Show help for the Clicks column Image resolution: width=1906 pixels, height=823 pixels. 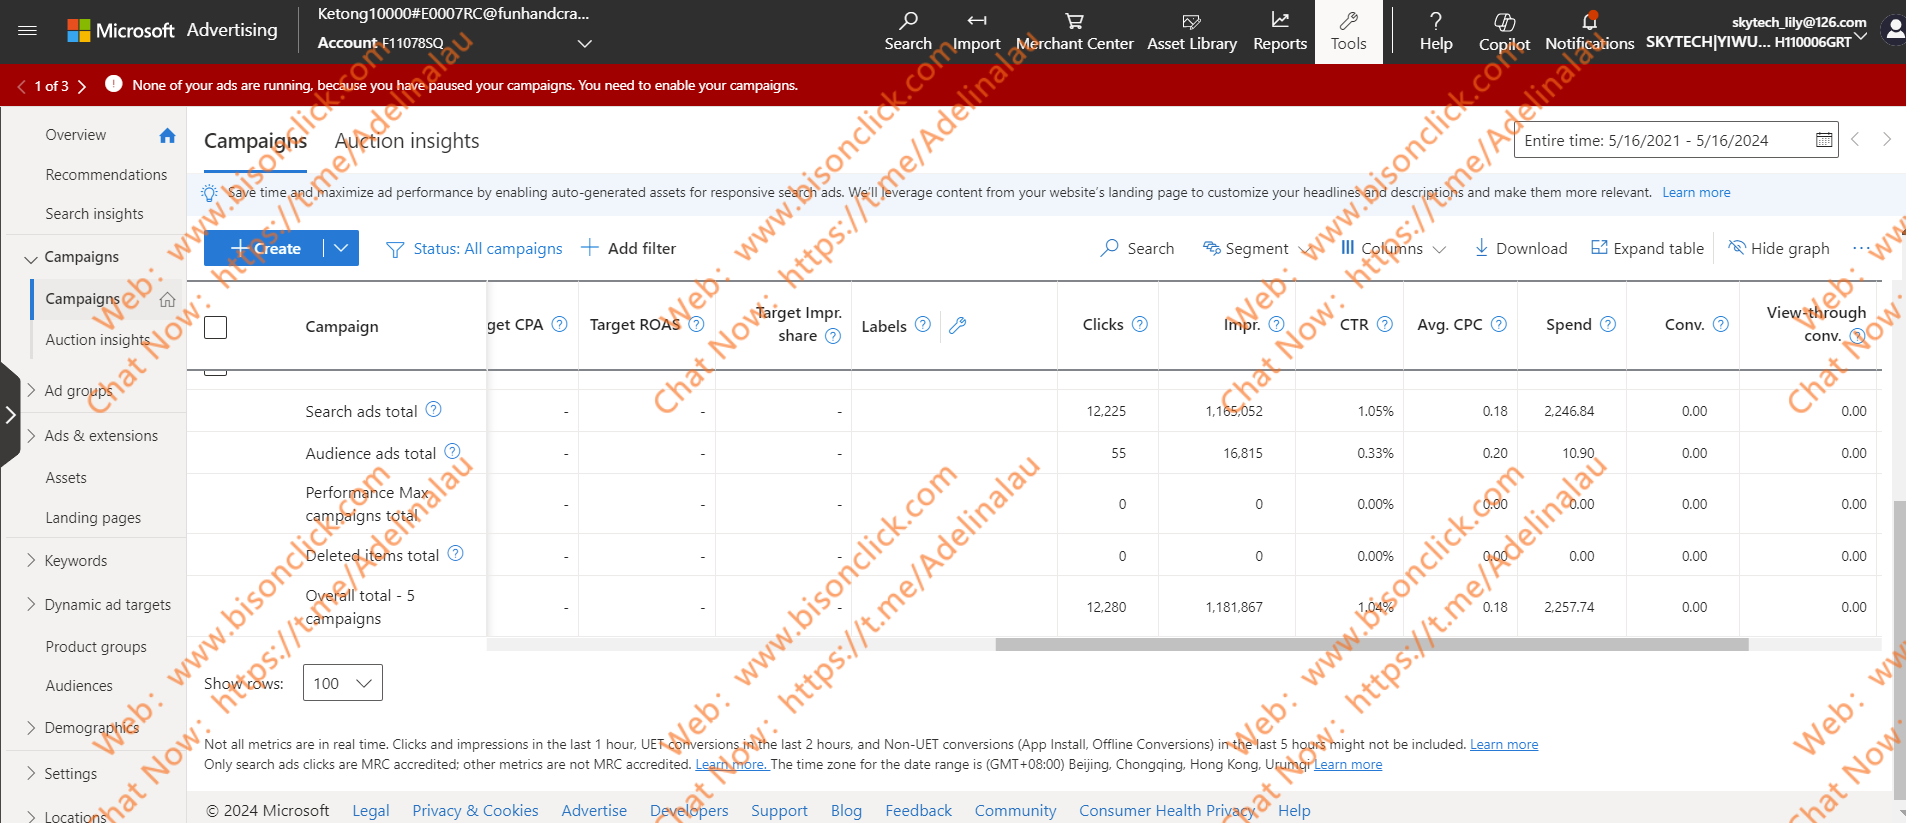tap(1140, 324)
